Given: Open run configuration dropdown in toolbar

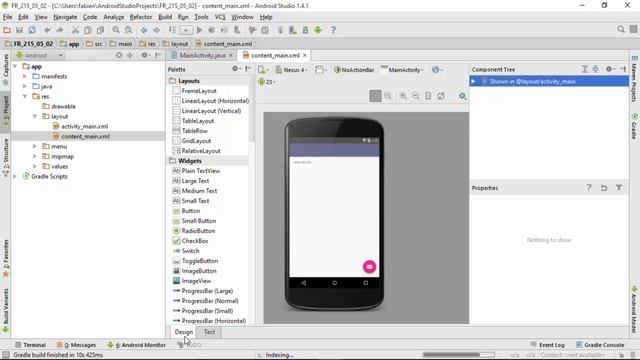Looking at the screenshot, I should (x=186, y=30).
